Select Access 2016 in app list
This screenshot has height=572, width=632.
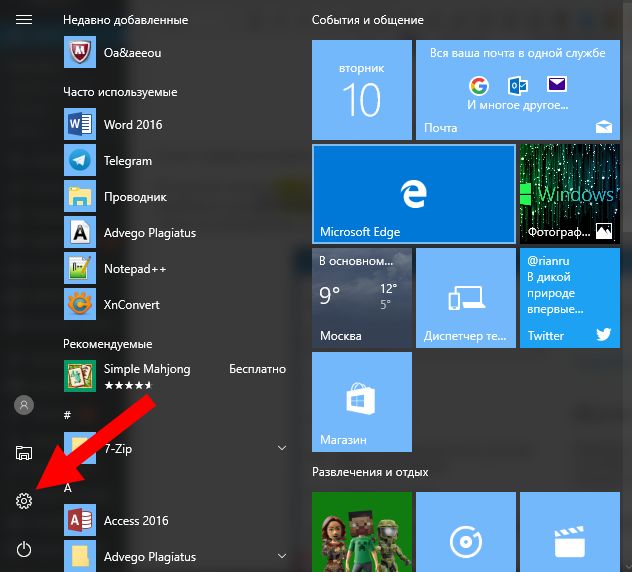click(x=136, y=521)
